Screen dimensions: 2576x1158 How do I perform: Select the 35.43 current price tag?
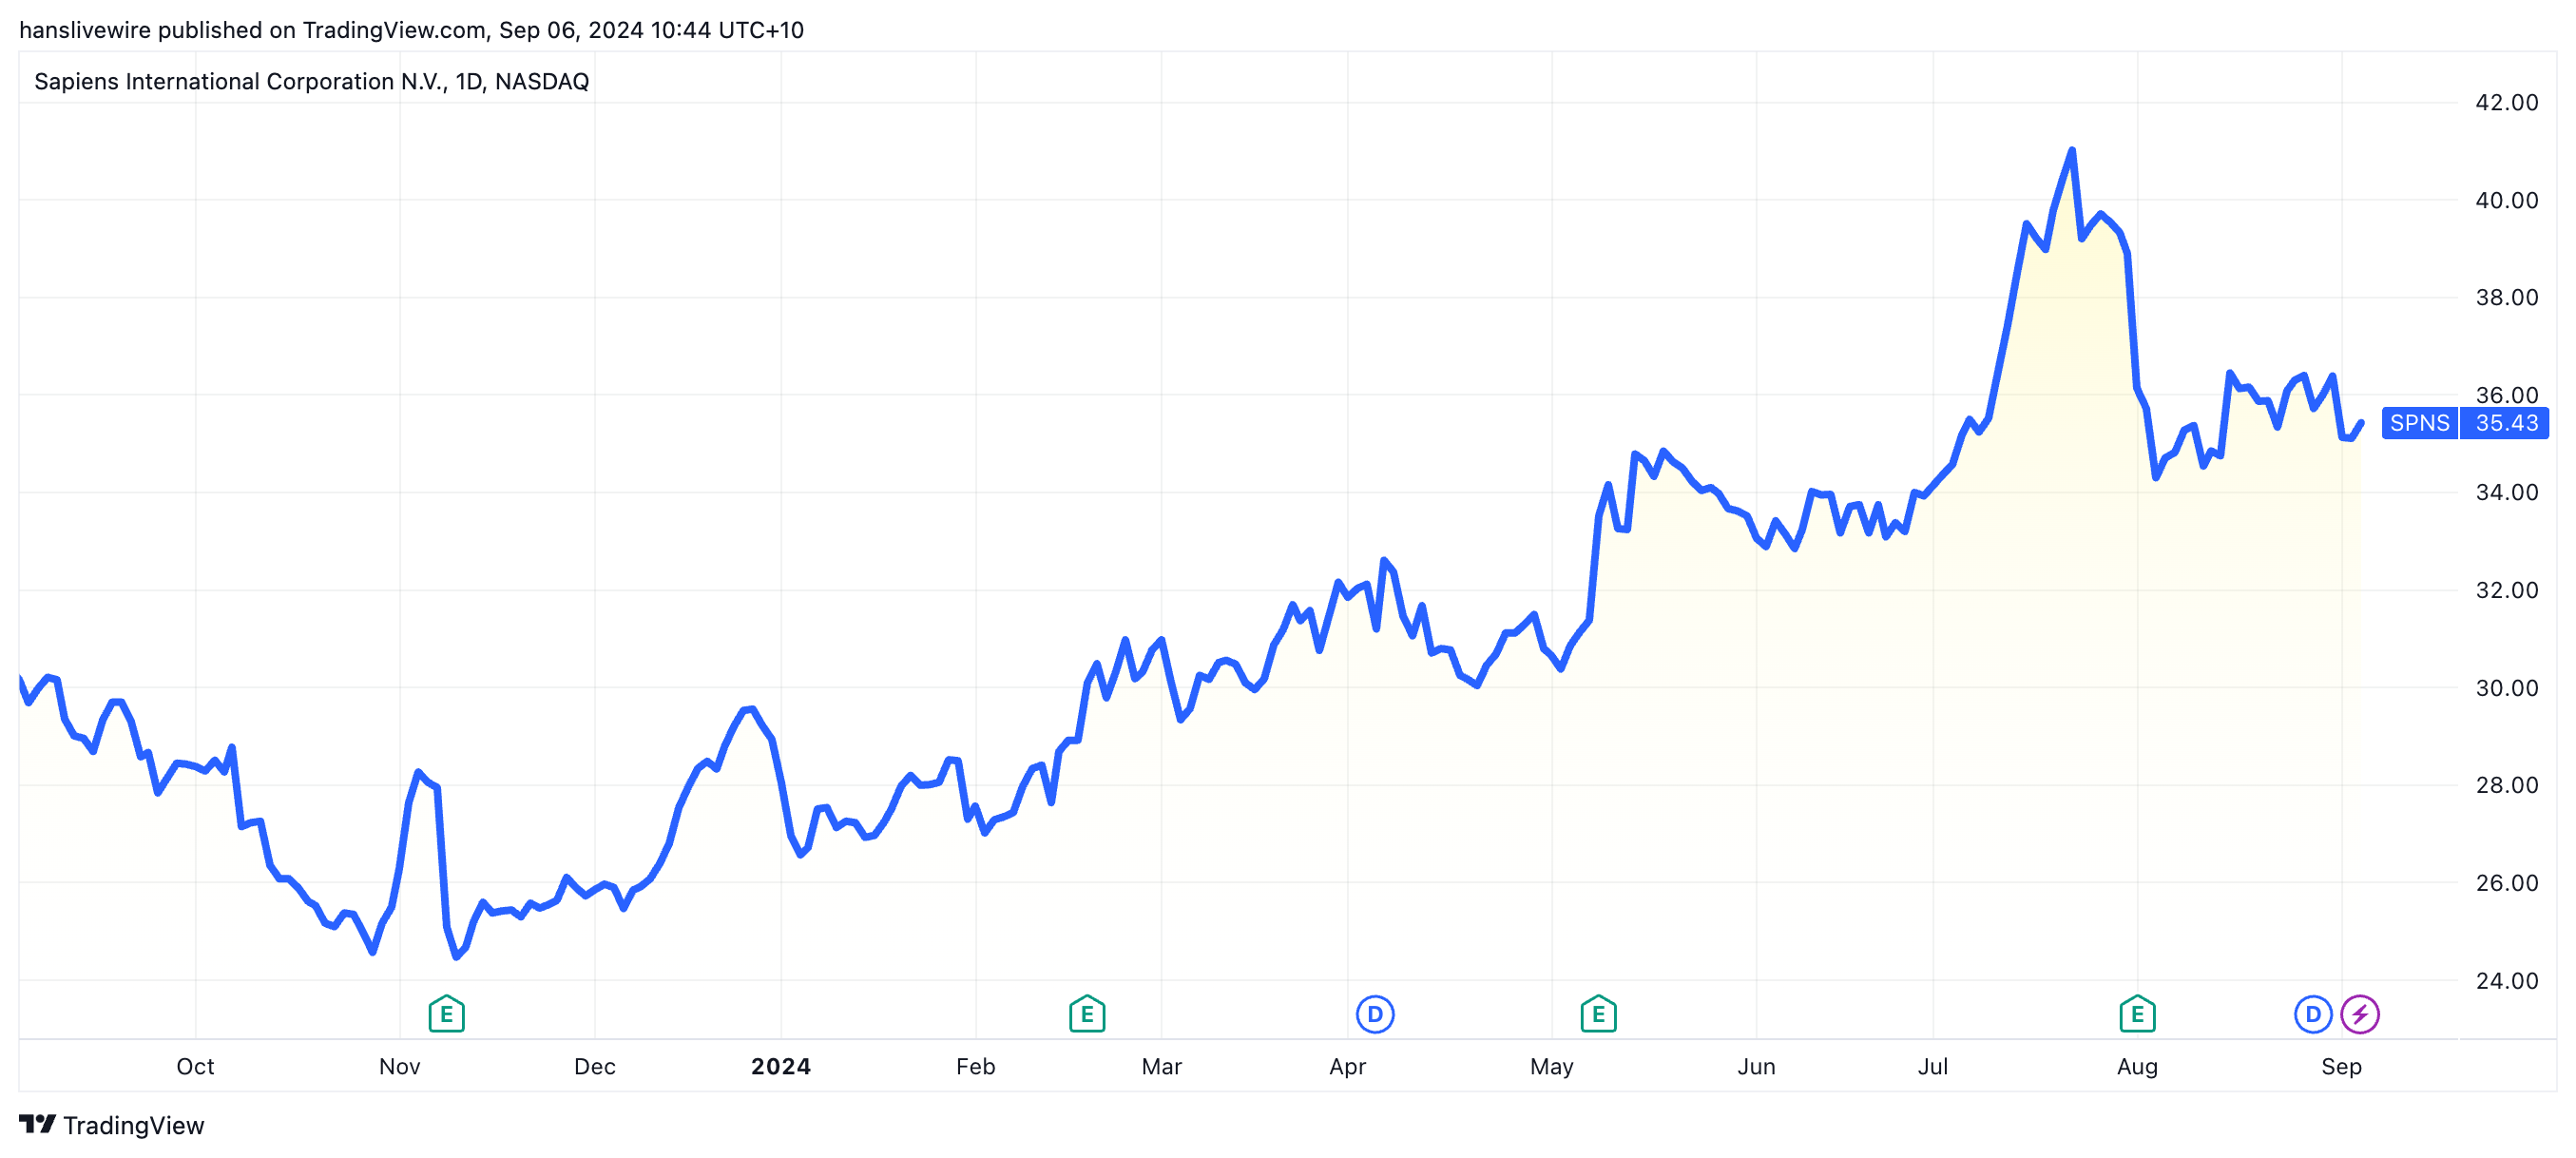pos(2506,423)
